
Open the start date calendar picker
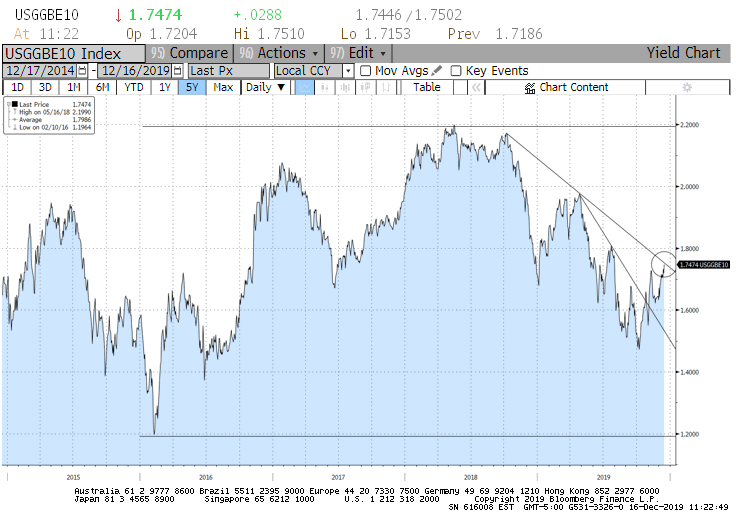click(x=82, y=71)
